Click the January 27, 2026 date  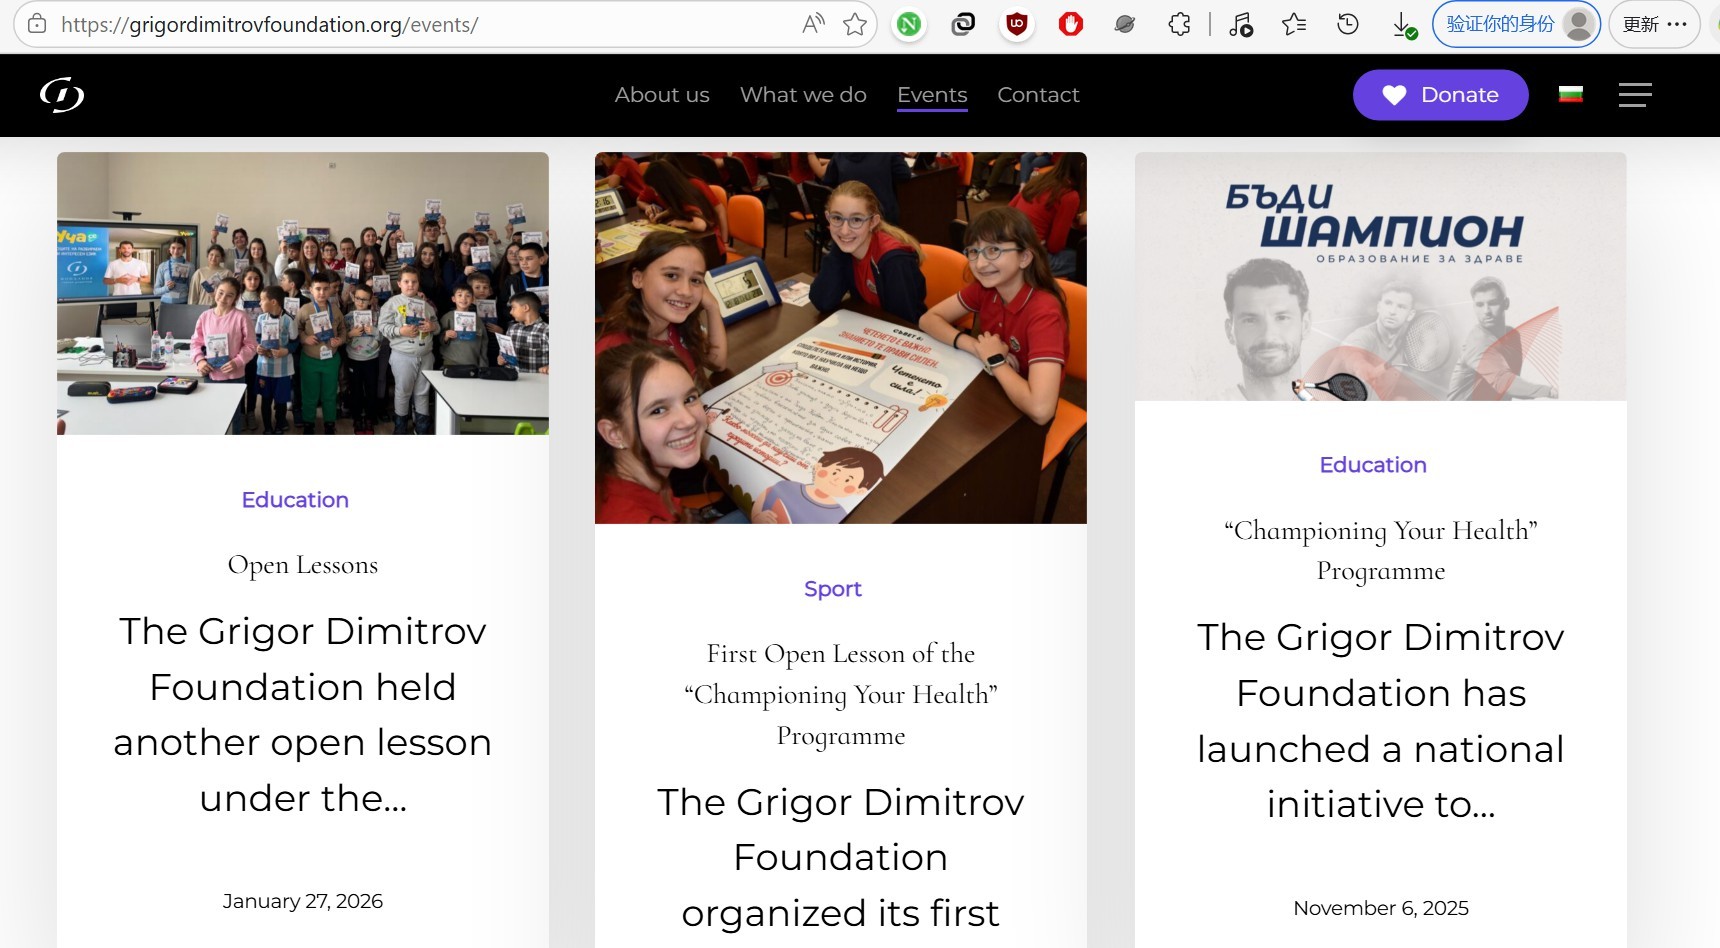click(303, 901)
